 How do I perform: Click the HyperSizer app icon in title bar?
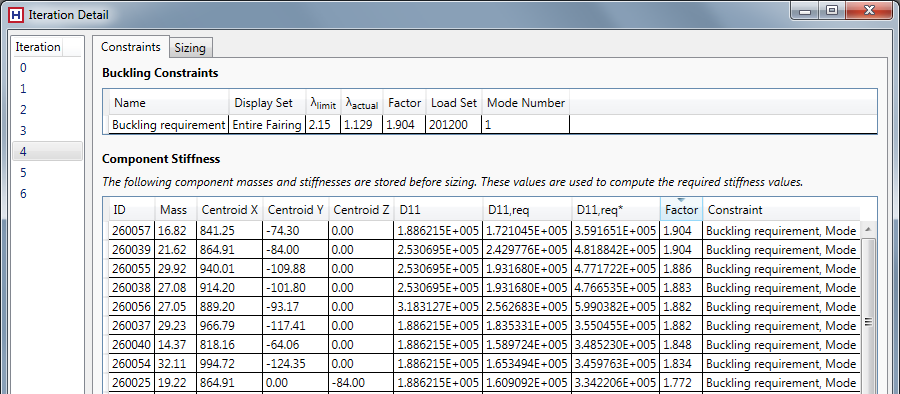click(x=15, y=15)
